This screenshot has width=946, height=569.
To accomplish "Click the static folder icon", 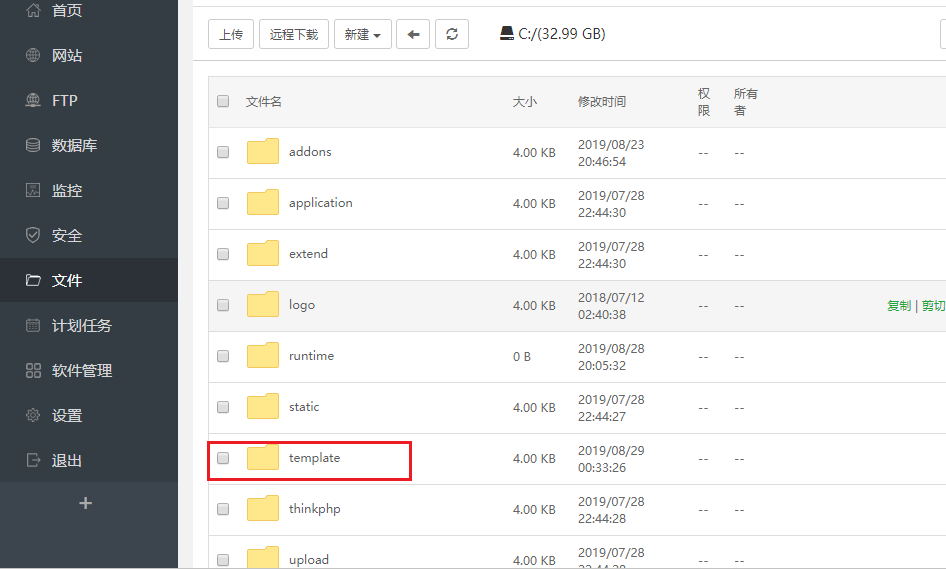I will tap(263, 407).
